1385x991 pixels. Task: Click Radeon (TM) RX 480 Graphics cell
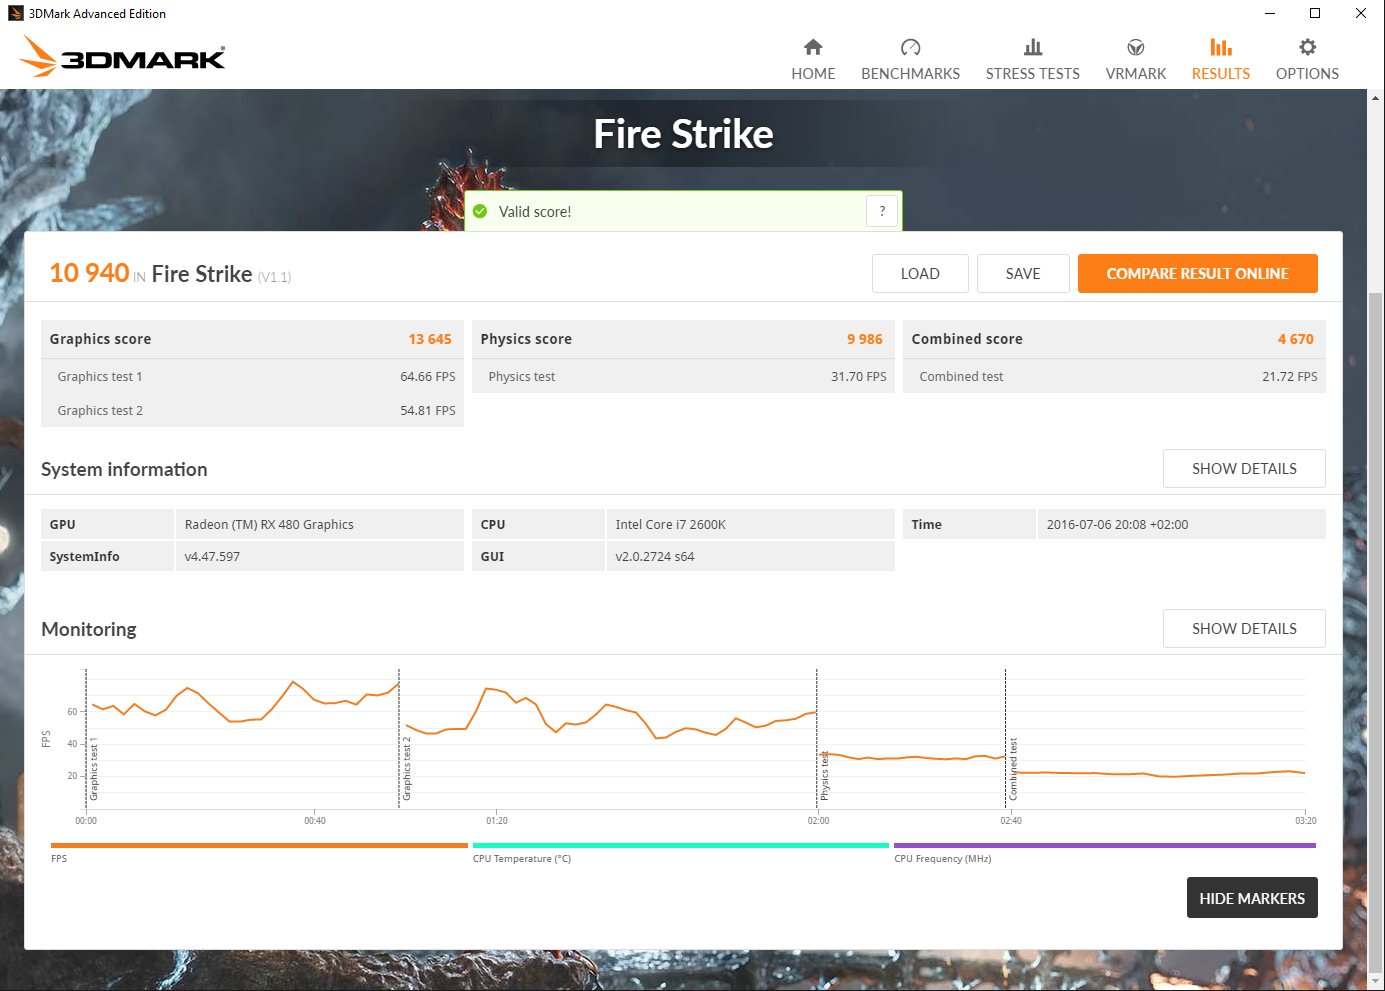click(x=319, y=524)
